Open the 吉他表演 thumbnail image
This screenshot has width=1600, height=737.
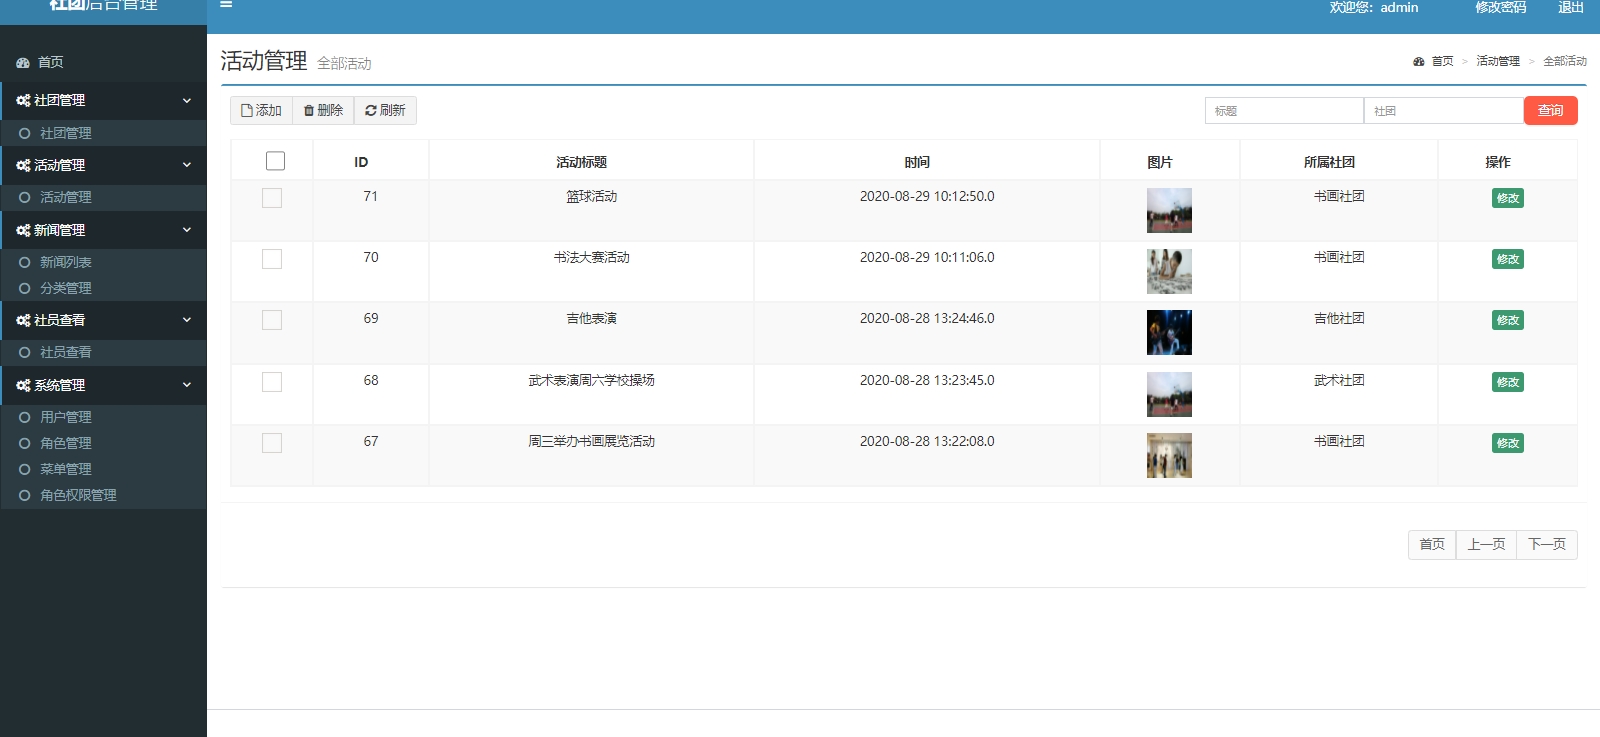point(1169,332)
